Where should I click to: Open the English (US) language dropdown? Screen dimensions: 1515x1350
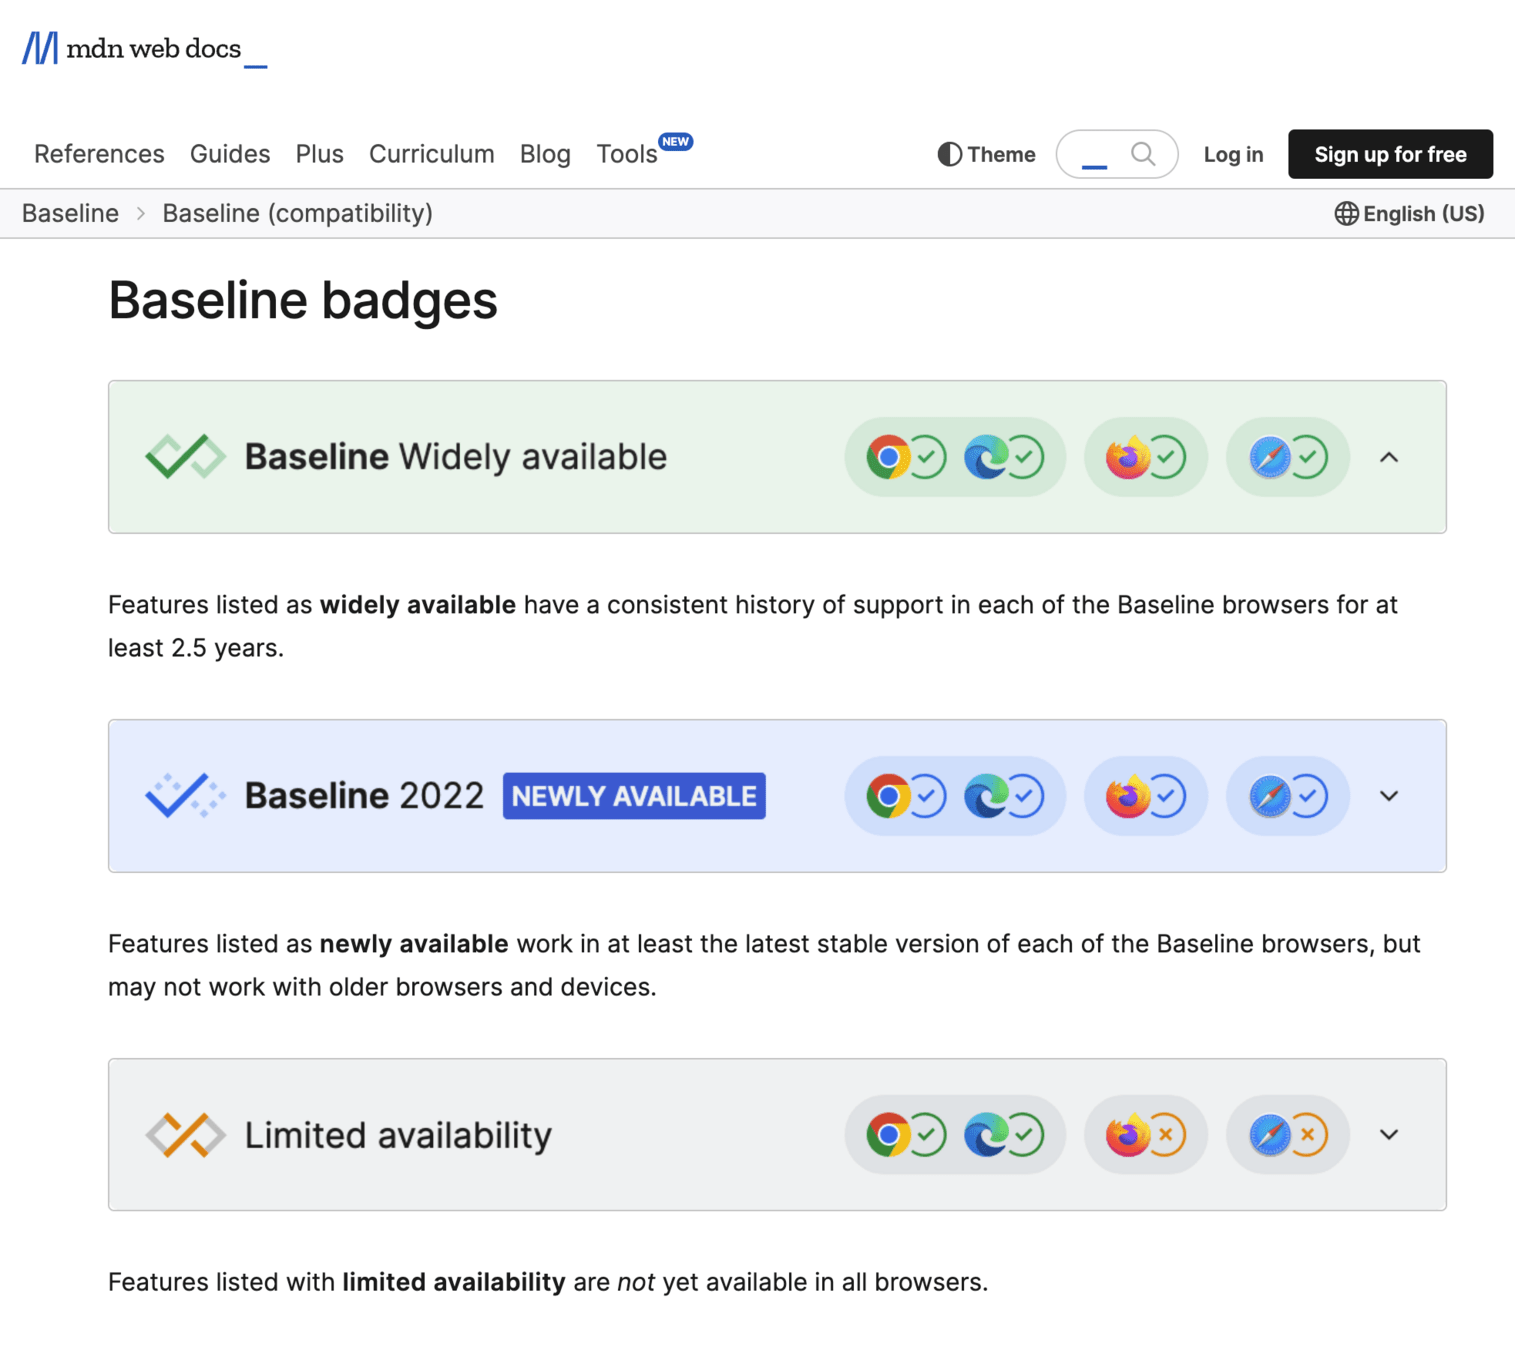click(1409, 214)
